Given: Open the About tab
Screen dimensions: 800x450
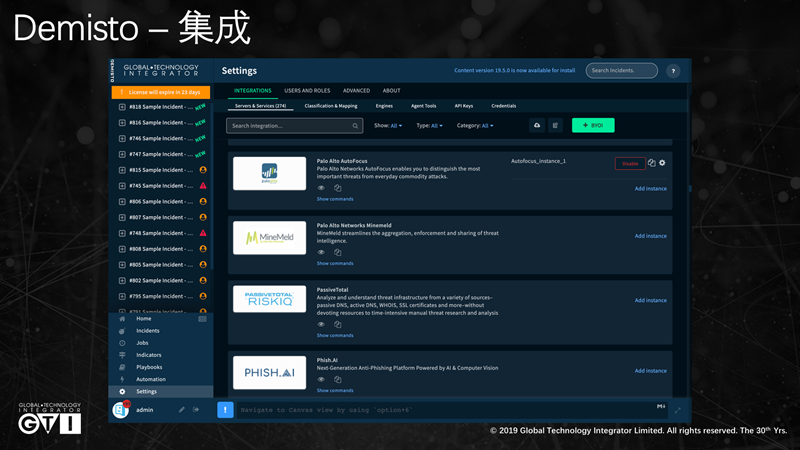Looking at the screenshot, I should (x=391, y=91).
